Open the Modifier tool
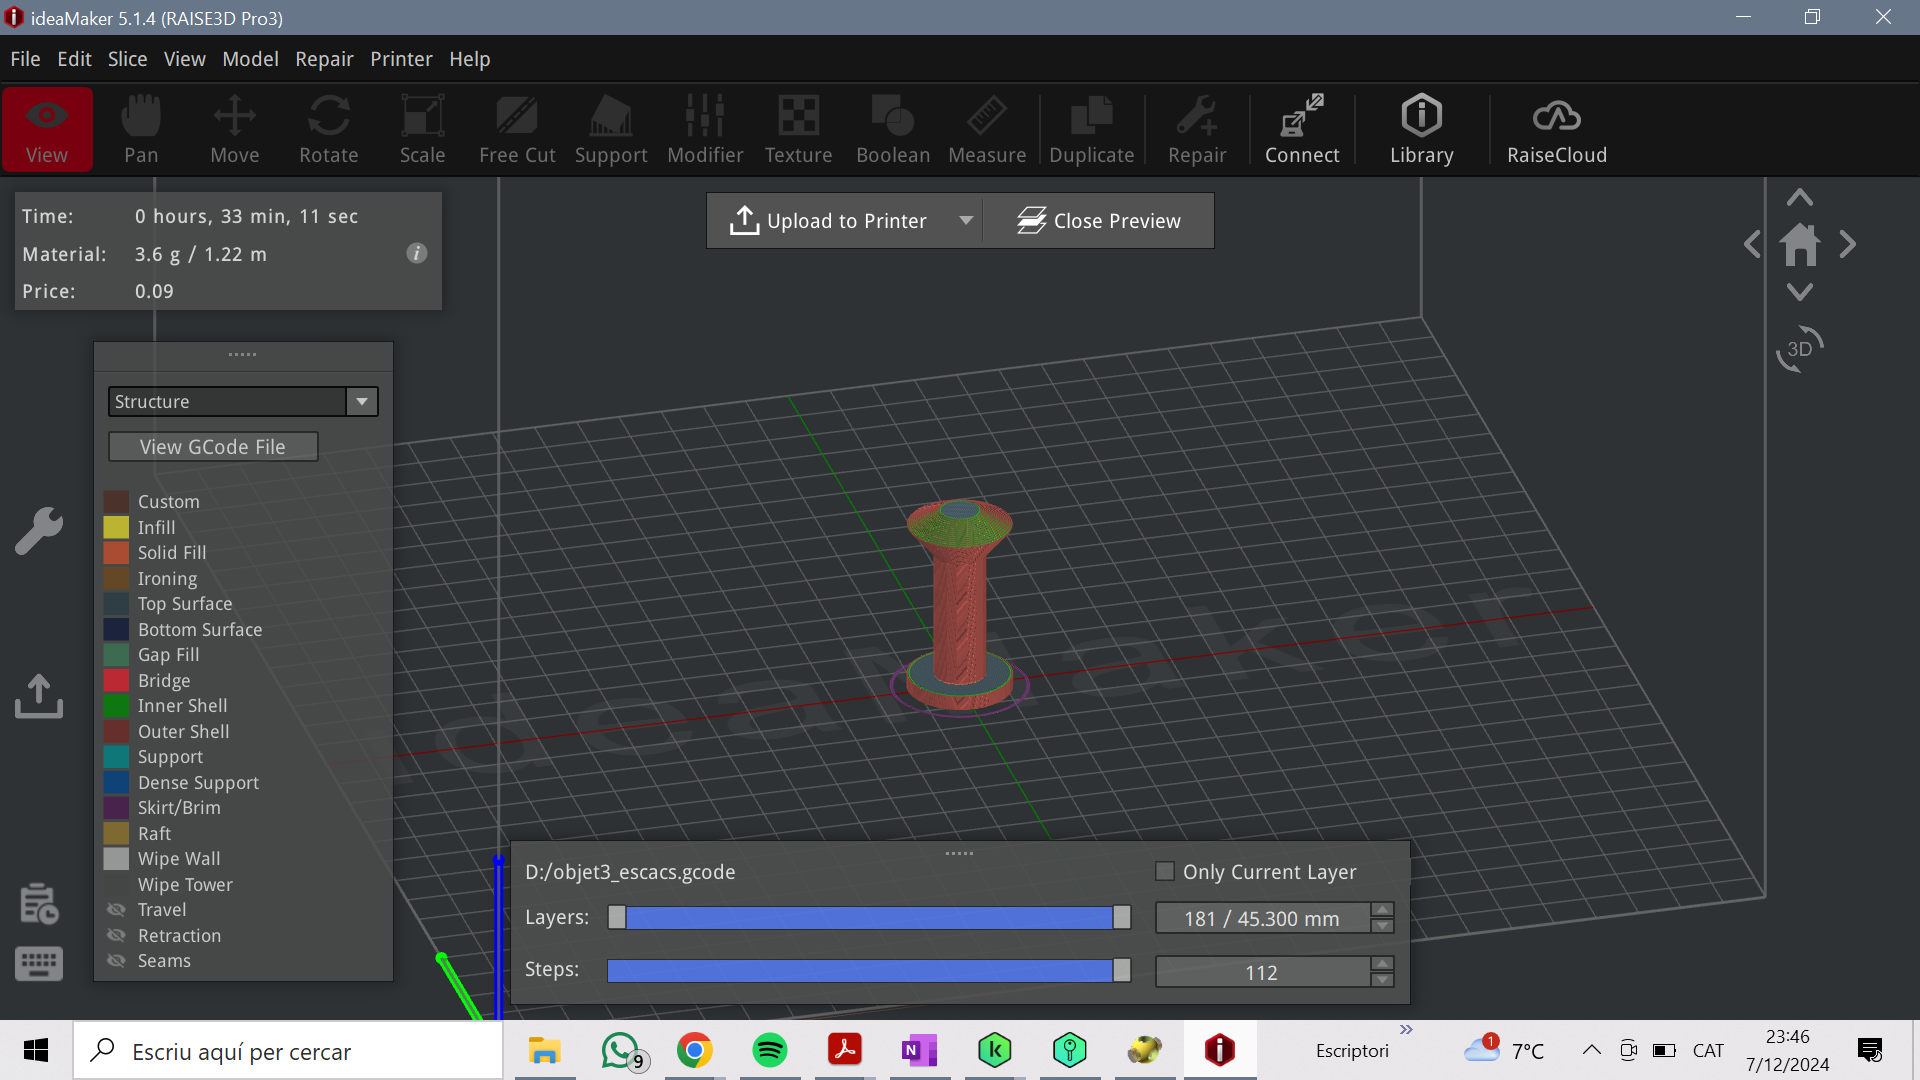This screenshot has width=1920, height=1080. point(705,130)
